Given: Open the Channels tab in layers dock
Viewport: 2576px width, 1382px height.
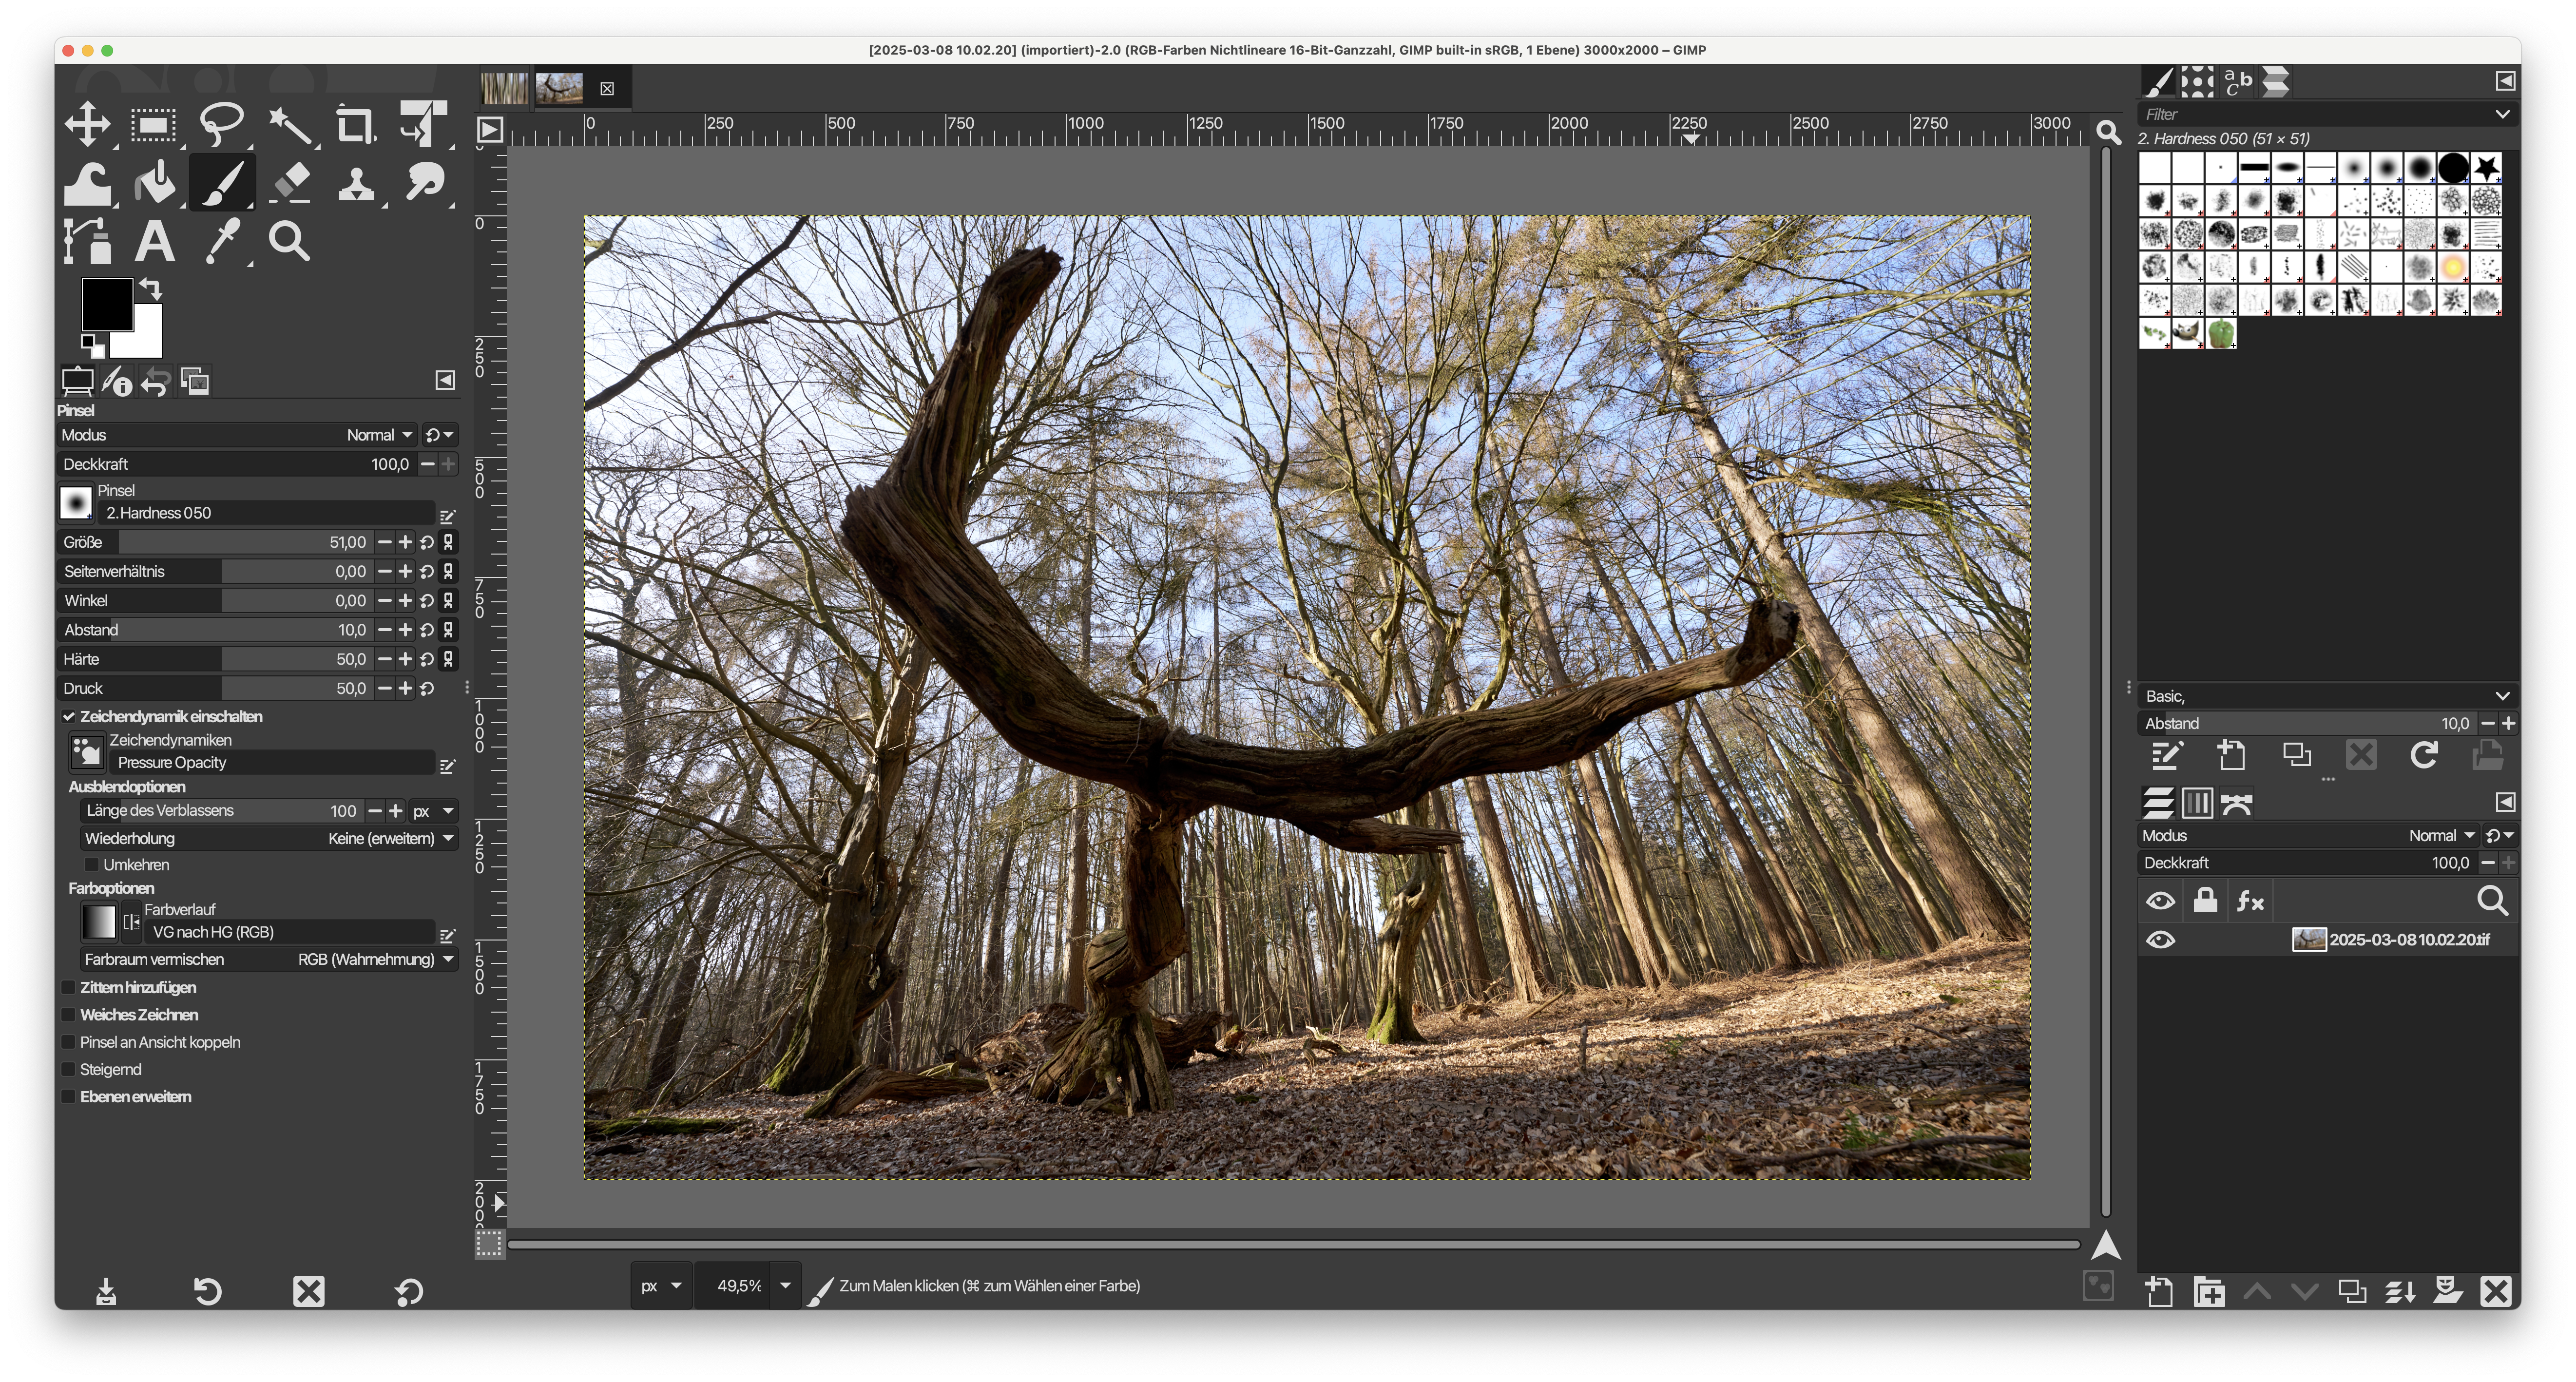Looking at the screenshot, I should (2197, 803).
